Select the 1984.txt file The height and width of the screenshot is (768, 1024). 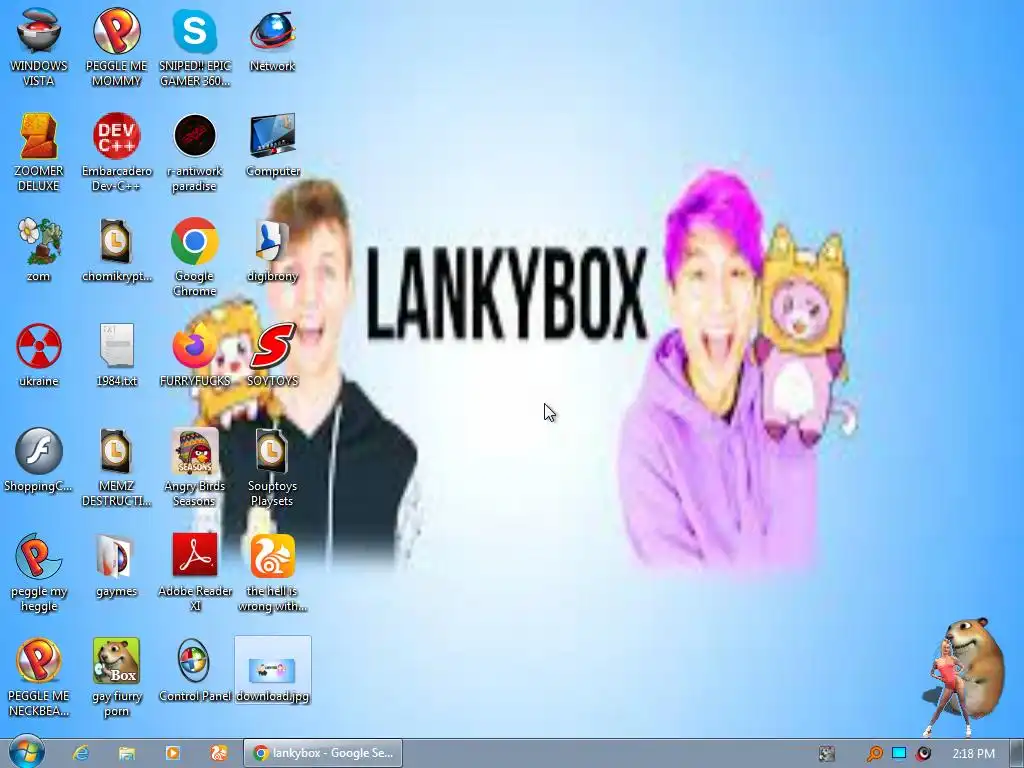pos(116,355)
